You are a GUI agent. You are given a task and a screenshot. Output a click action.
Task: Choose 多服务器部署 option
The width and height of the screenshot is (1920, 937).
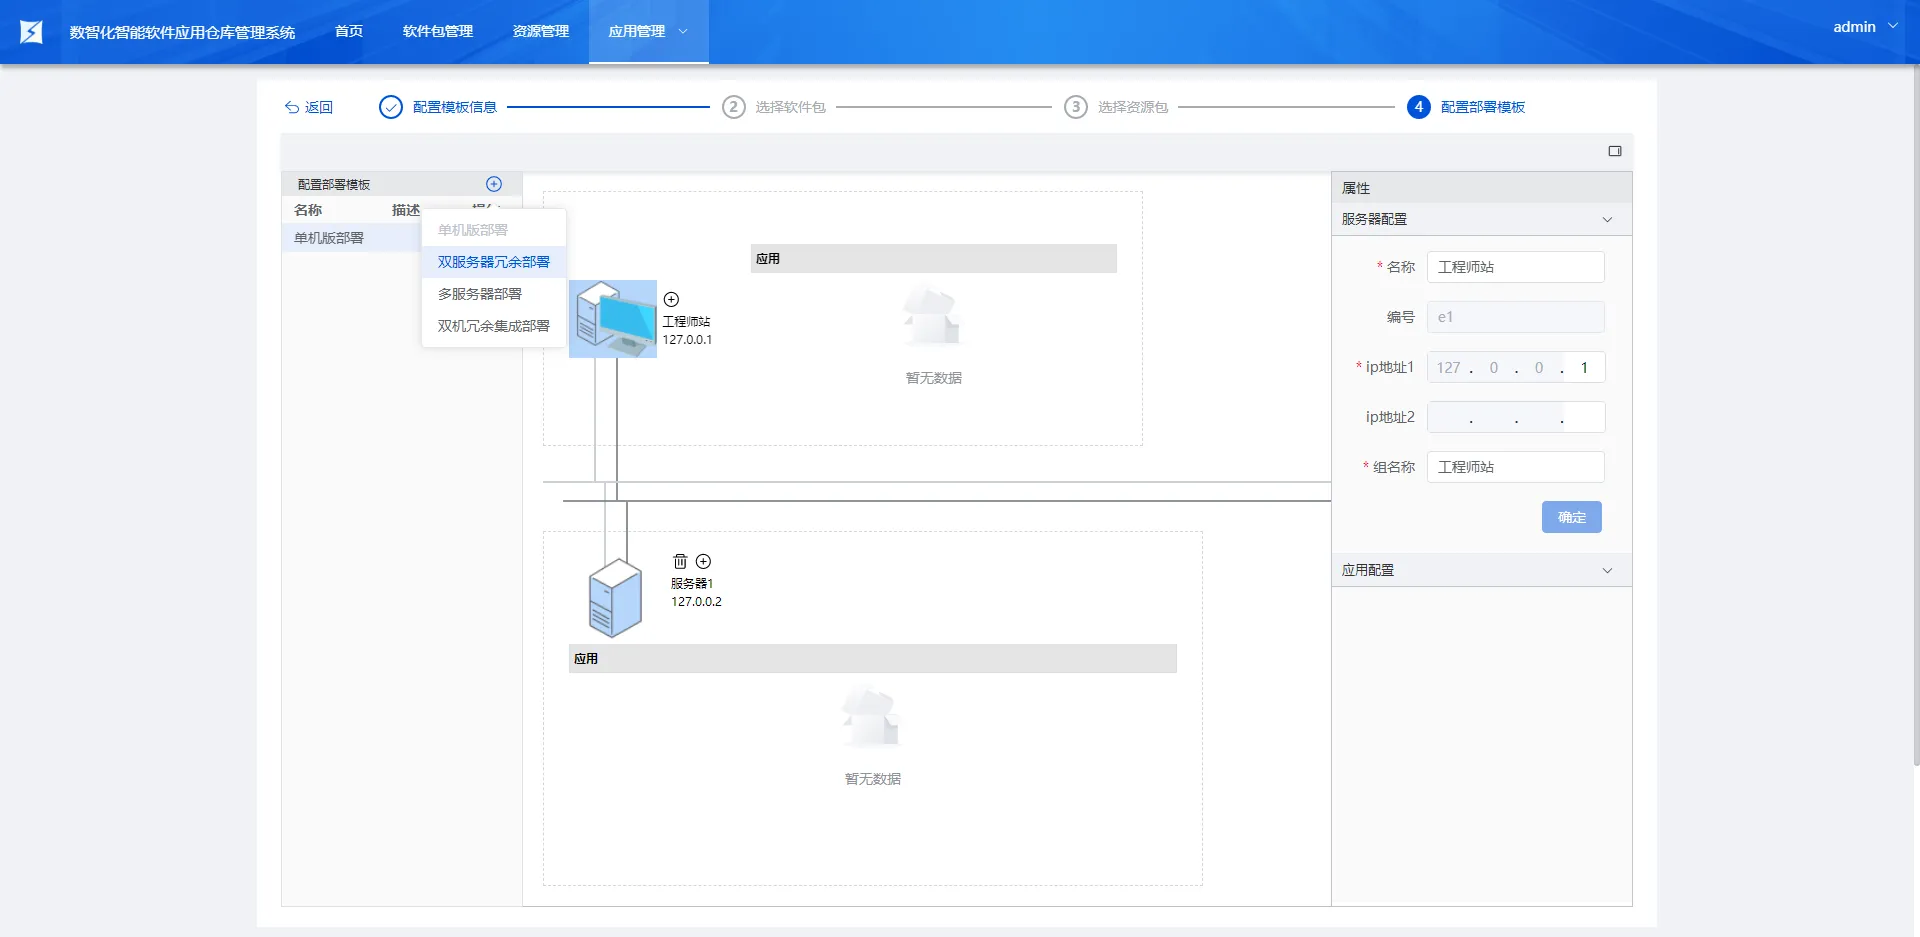coord(480,294)
